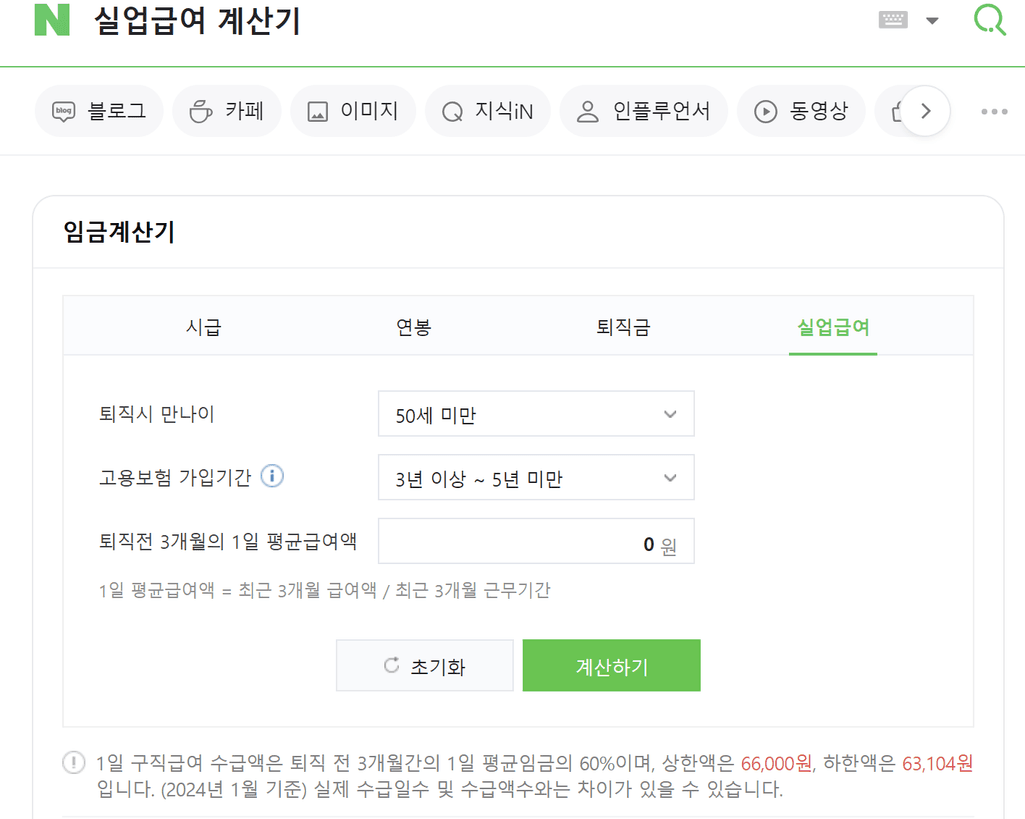
Task: Click the 1일 평균급여액 input field
Action: 536,541
